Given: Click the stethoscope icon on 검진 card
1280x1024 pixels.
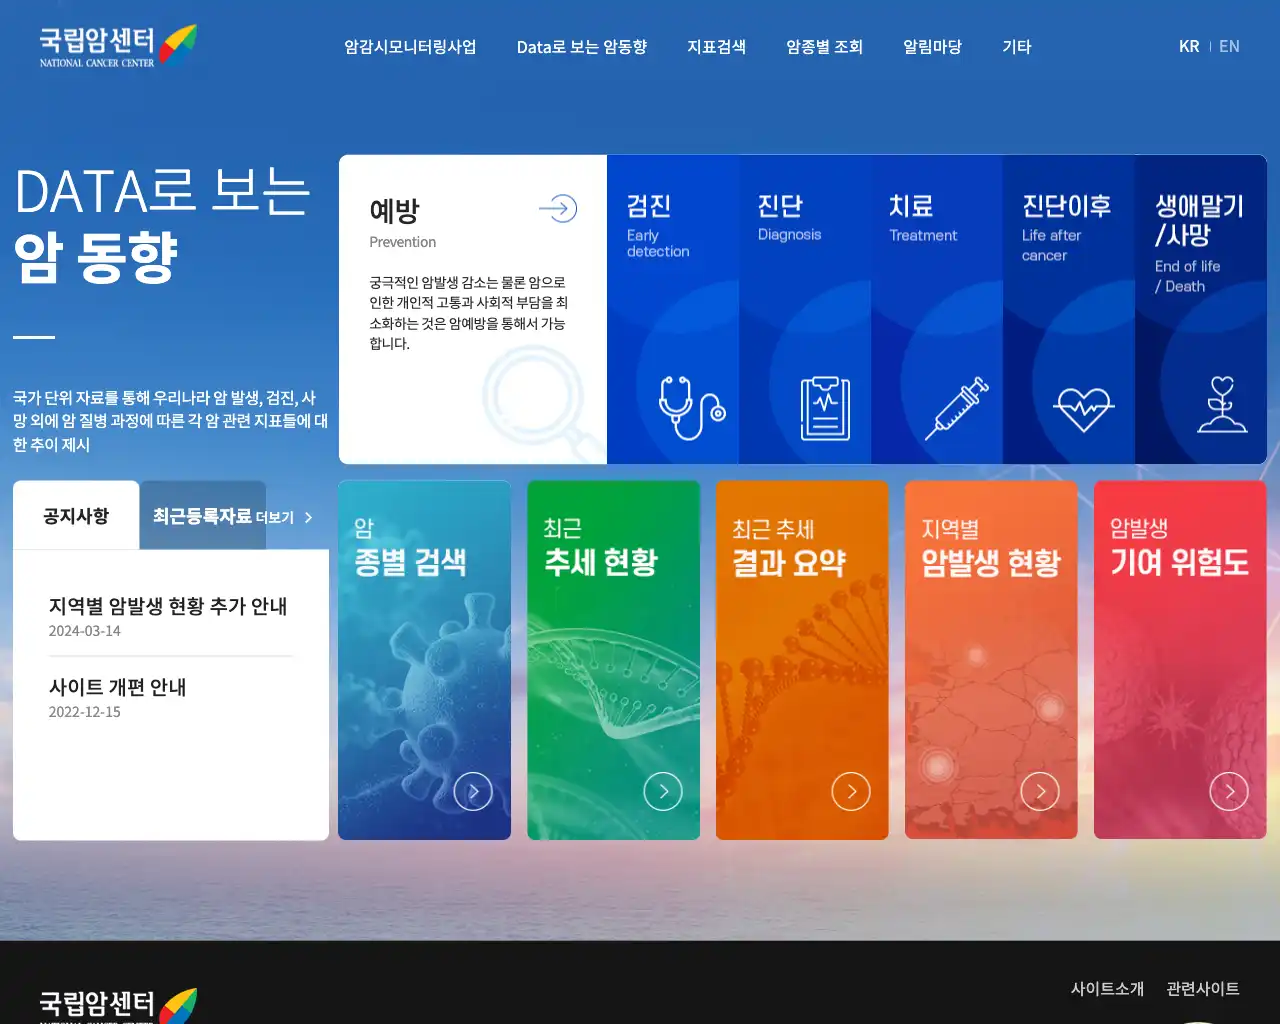Looking at the screenshot, I should click(691, 407).
